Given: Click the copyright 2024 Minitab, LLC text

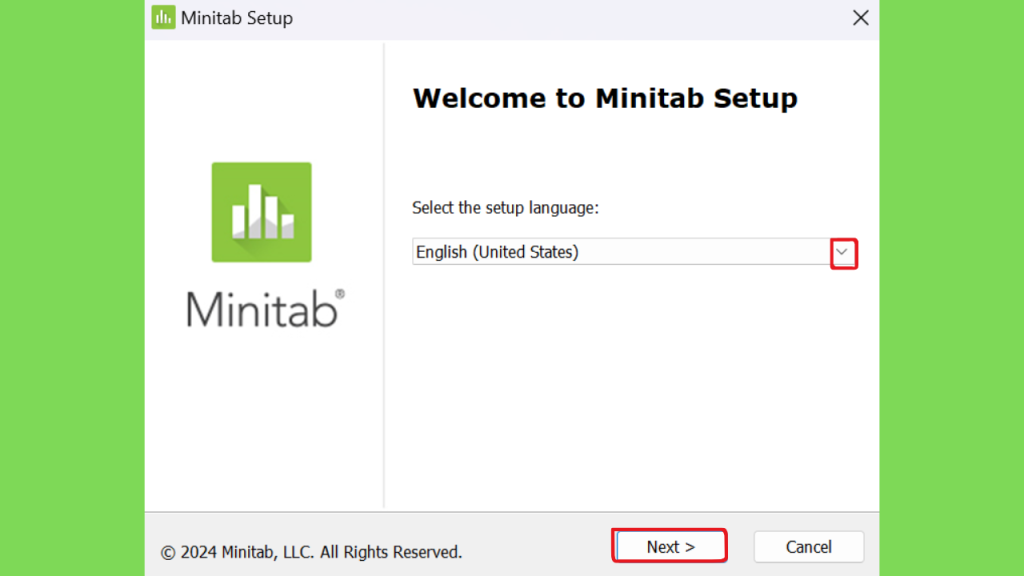Looking at the screenshot, I should coord(312,552).
